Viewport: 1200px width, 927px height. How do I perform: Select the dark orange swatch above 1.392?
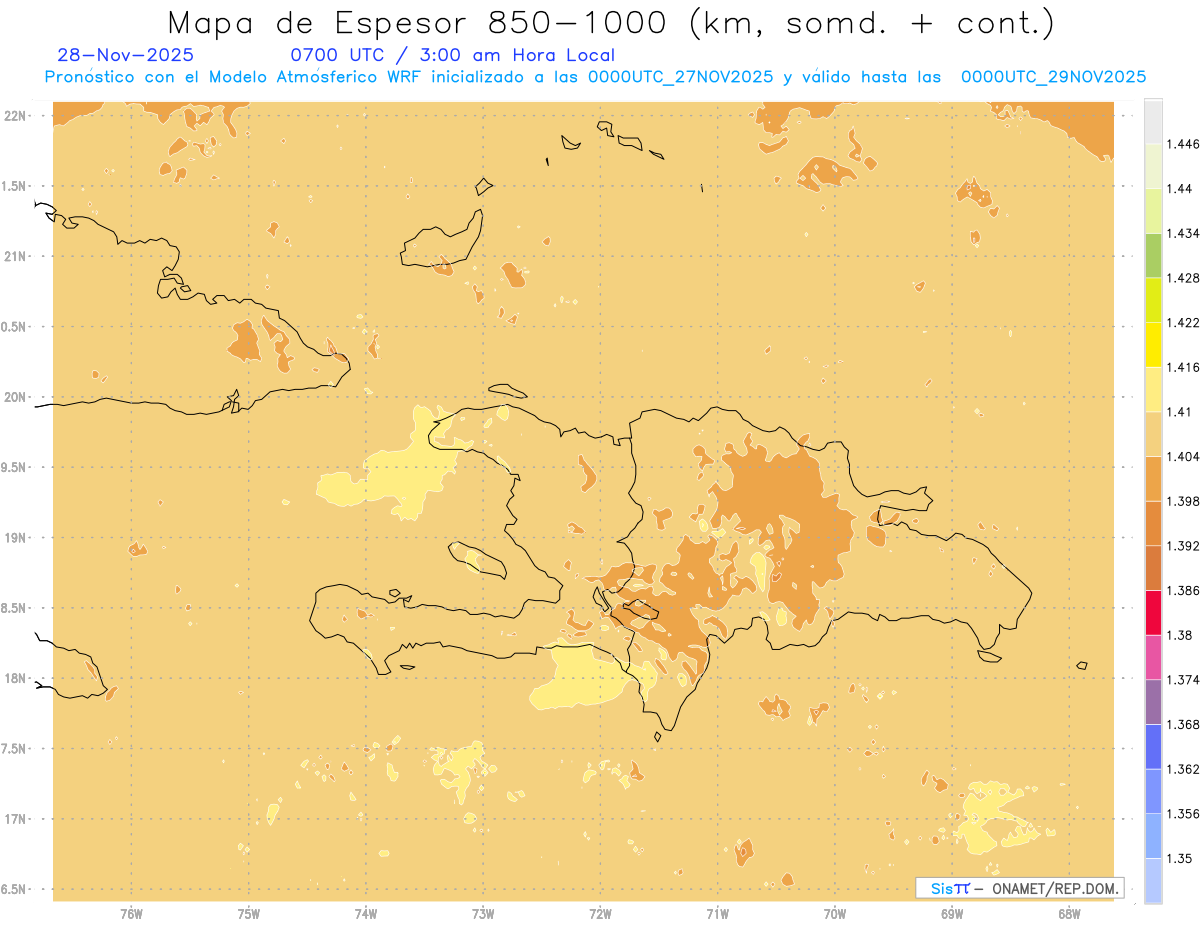tap(1153, 523)
